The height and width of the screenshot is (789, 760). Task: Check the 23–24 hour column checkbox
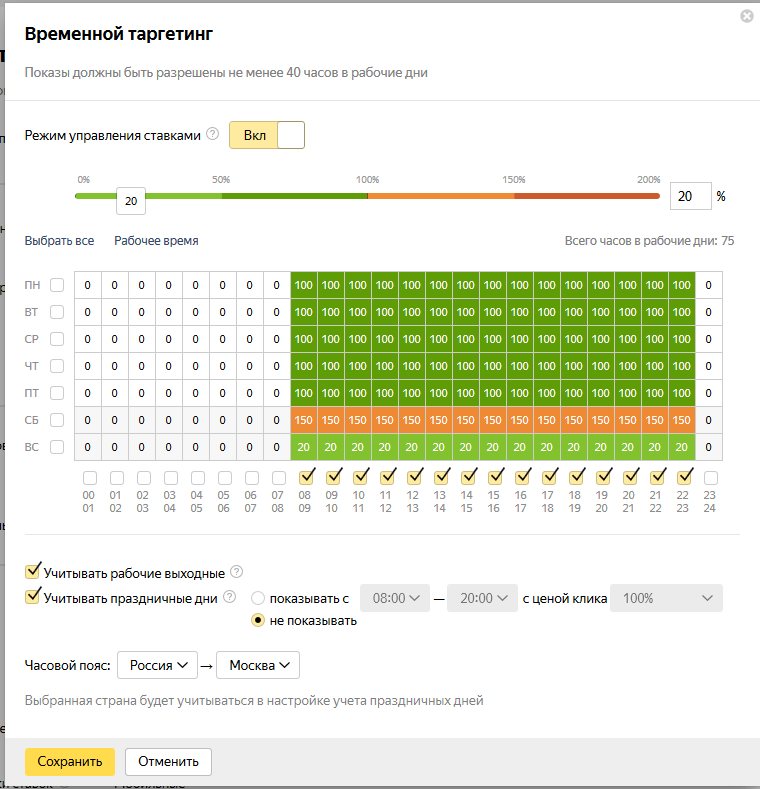click(x=711, y=478)
